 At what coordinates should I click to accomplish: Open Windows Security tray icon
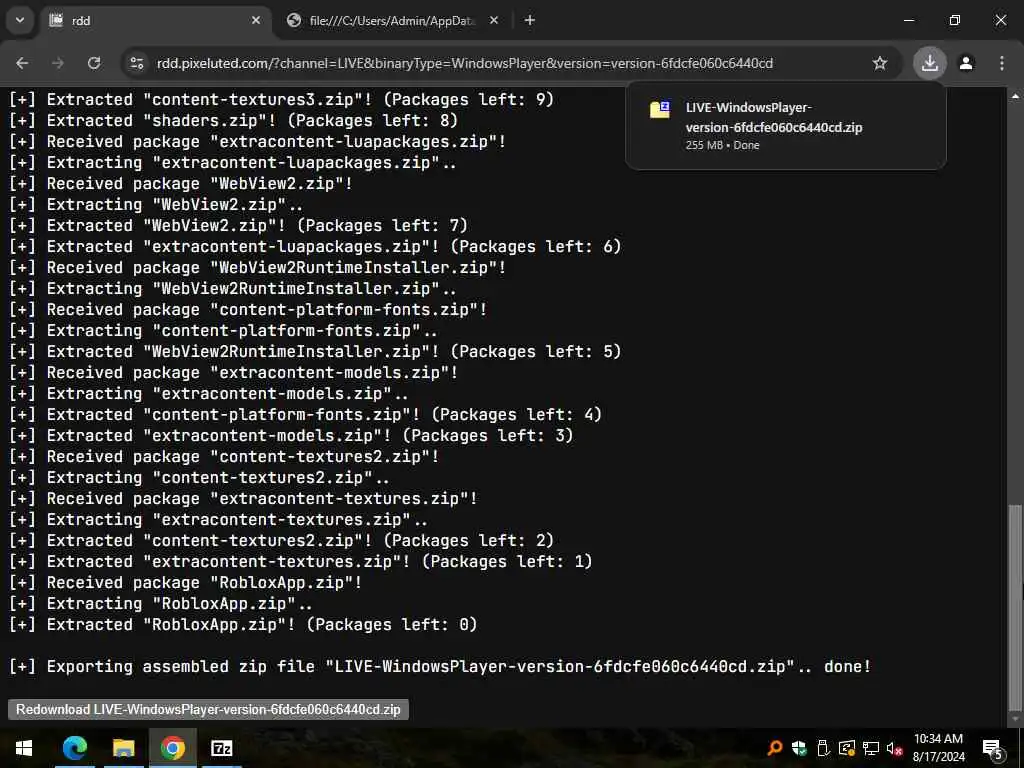(799, 748)
